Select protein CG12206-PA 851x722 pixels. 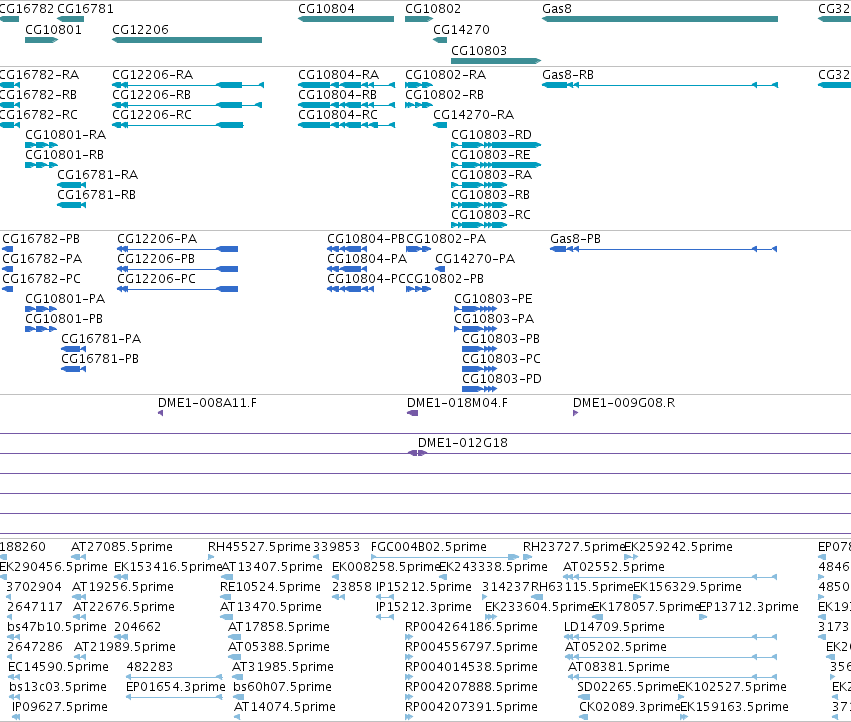pyautogui.click(x=157, y=239)
